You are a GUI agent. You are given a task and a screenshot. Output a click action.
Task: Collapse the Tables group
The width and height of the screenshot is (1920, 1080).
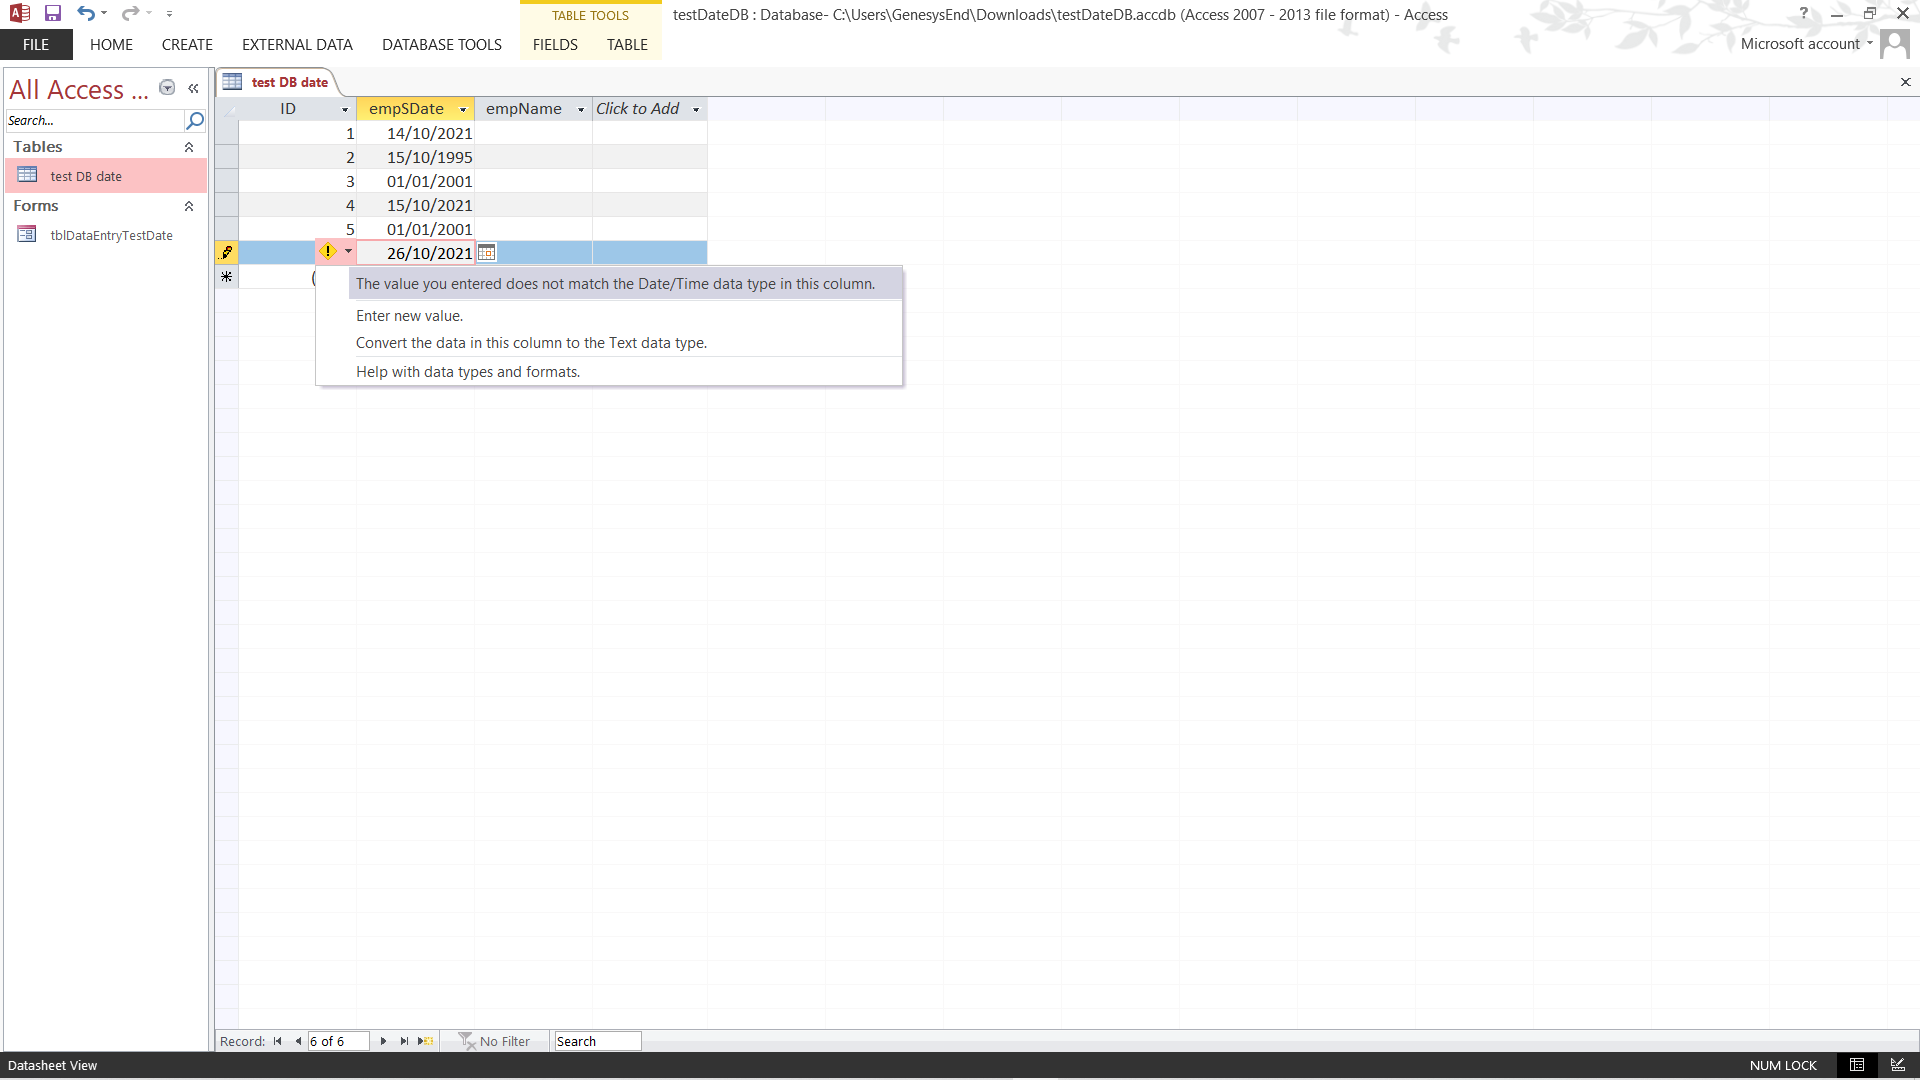(x=189, y=147)
